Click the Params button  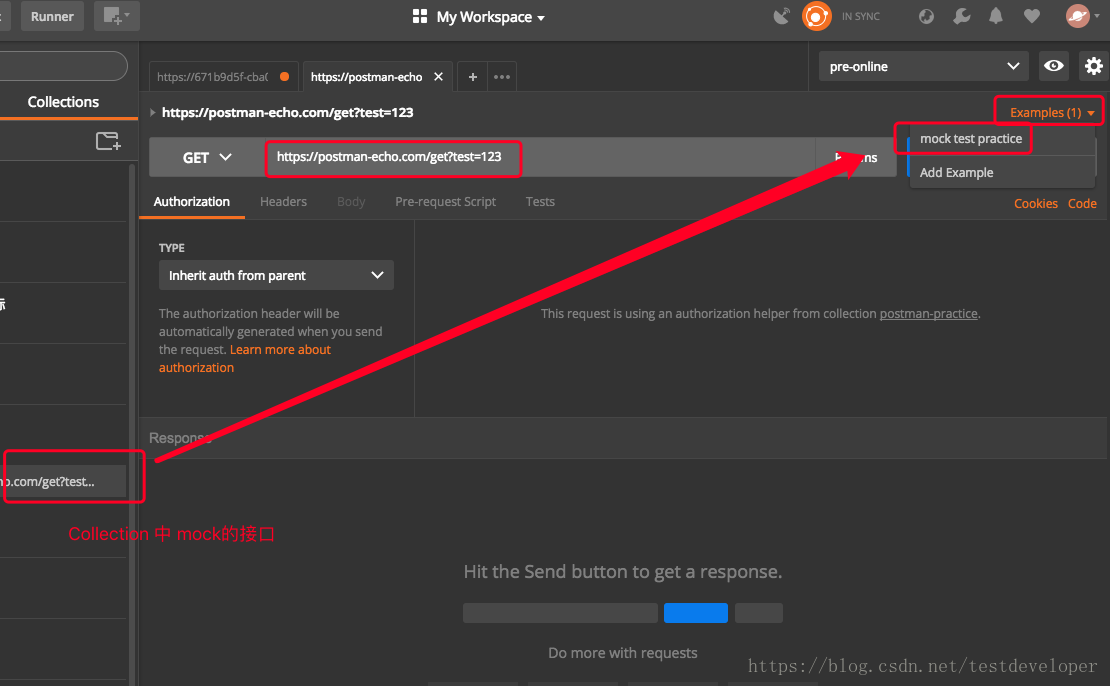(856, 157)
